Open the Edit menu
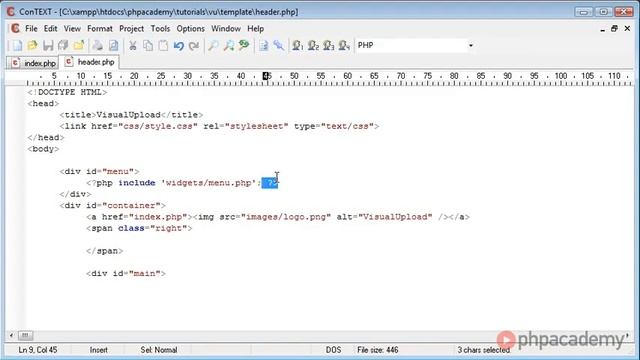Screen dimensions: 640x360 point(50,29)
